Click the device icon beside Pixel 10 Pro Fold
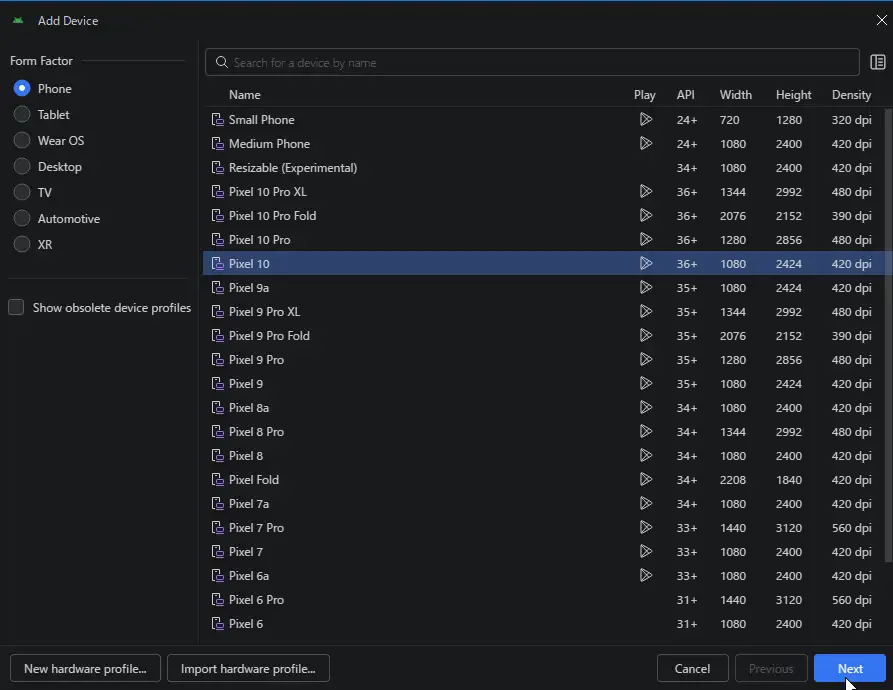The image size is (893, 690). pos(218,215)
